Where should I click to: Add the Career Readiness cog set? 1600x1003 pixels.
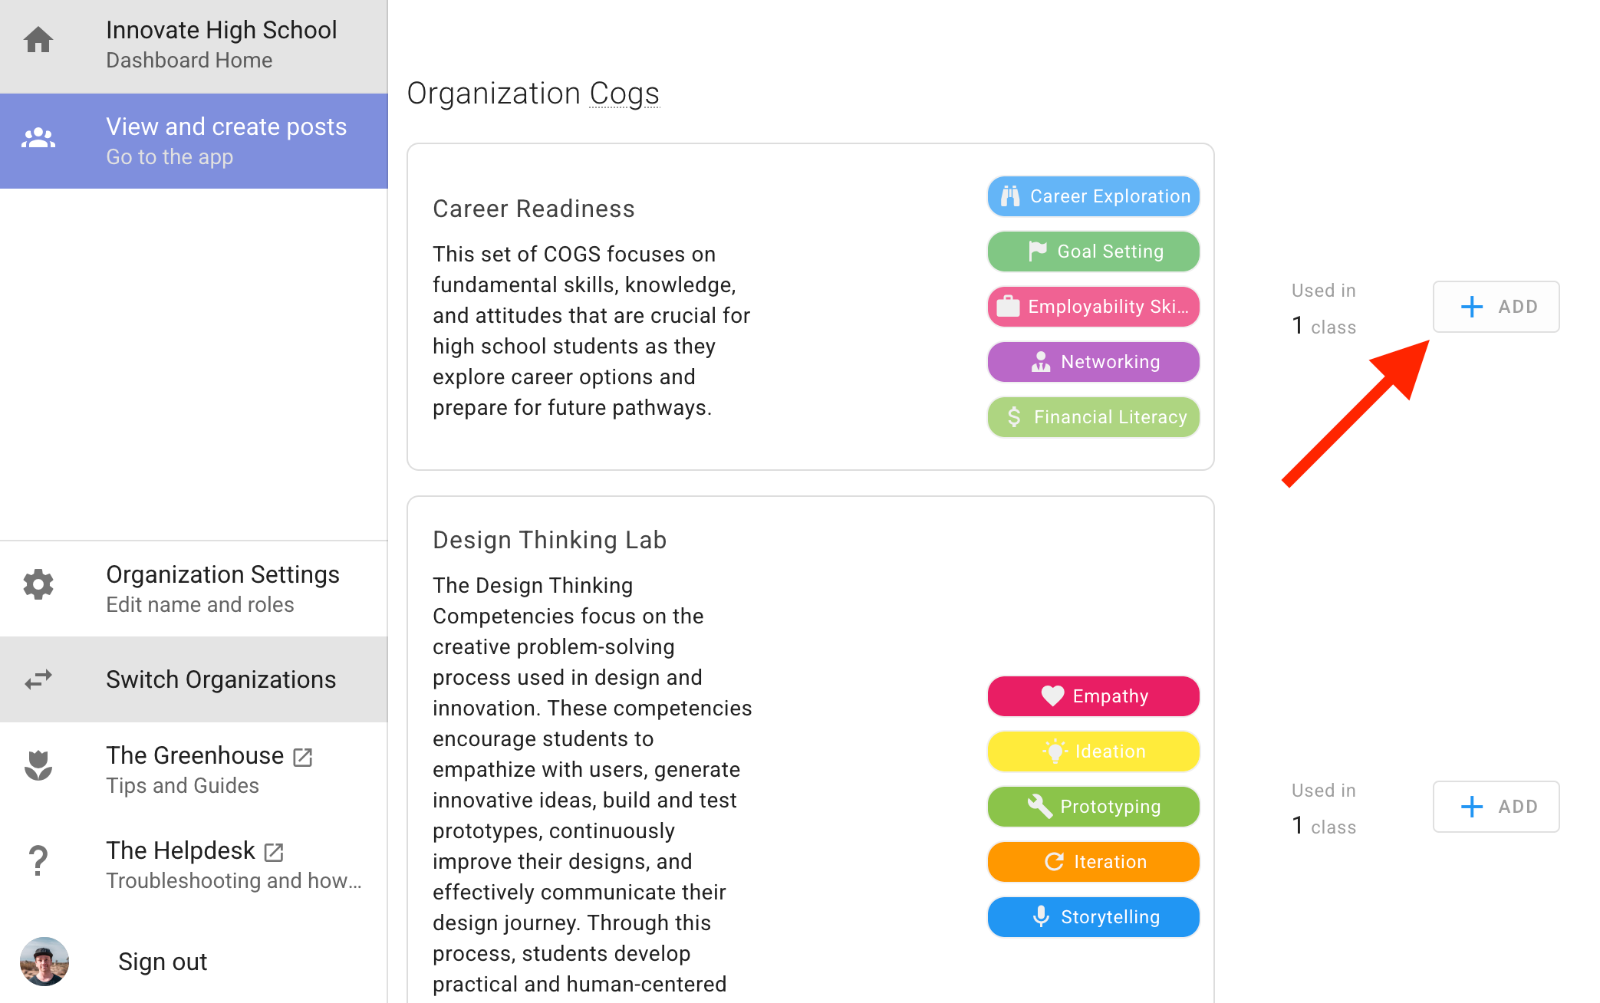(x=1495, y=307)
